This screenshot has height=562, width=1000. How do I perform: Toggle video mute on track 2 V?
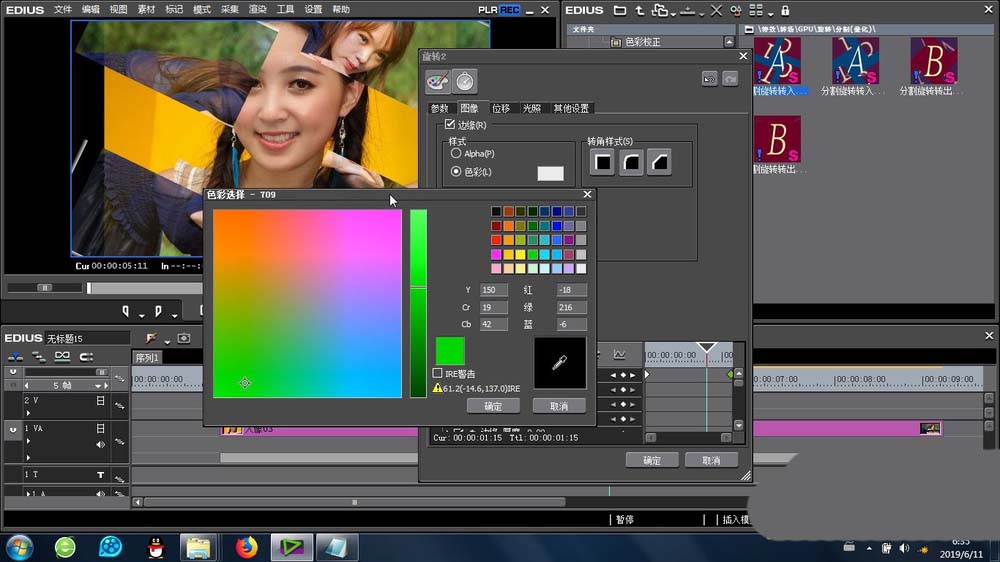pyautogui.click(x=100, y=401)
